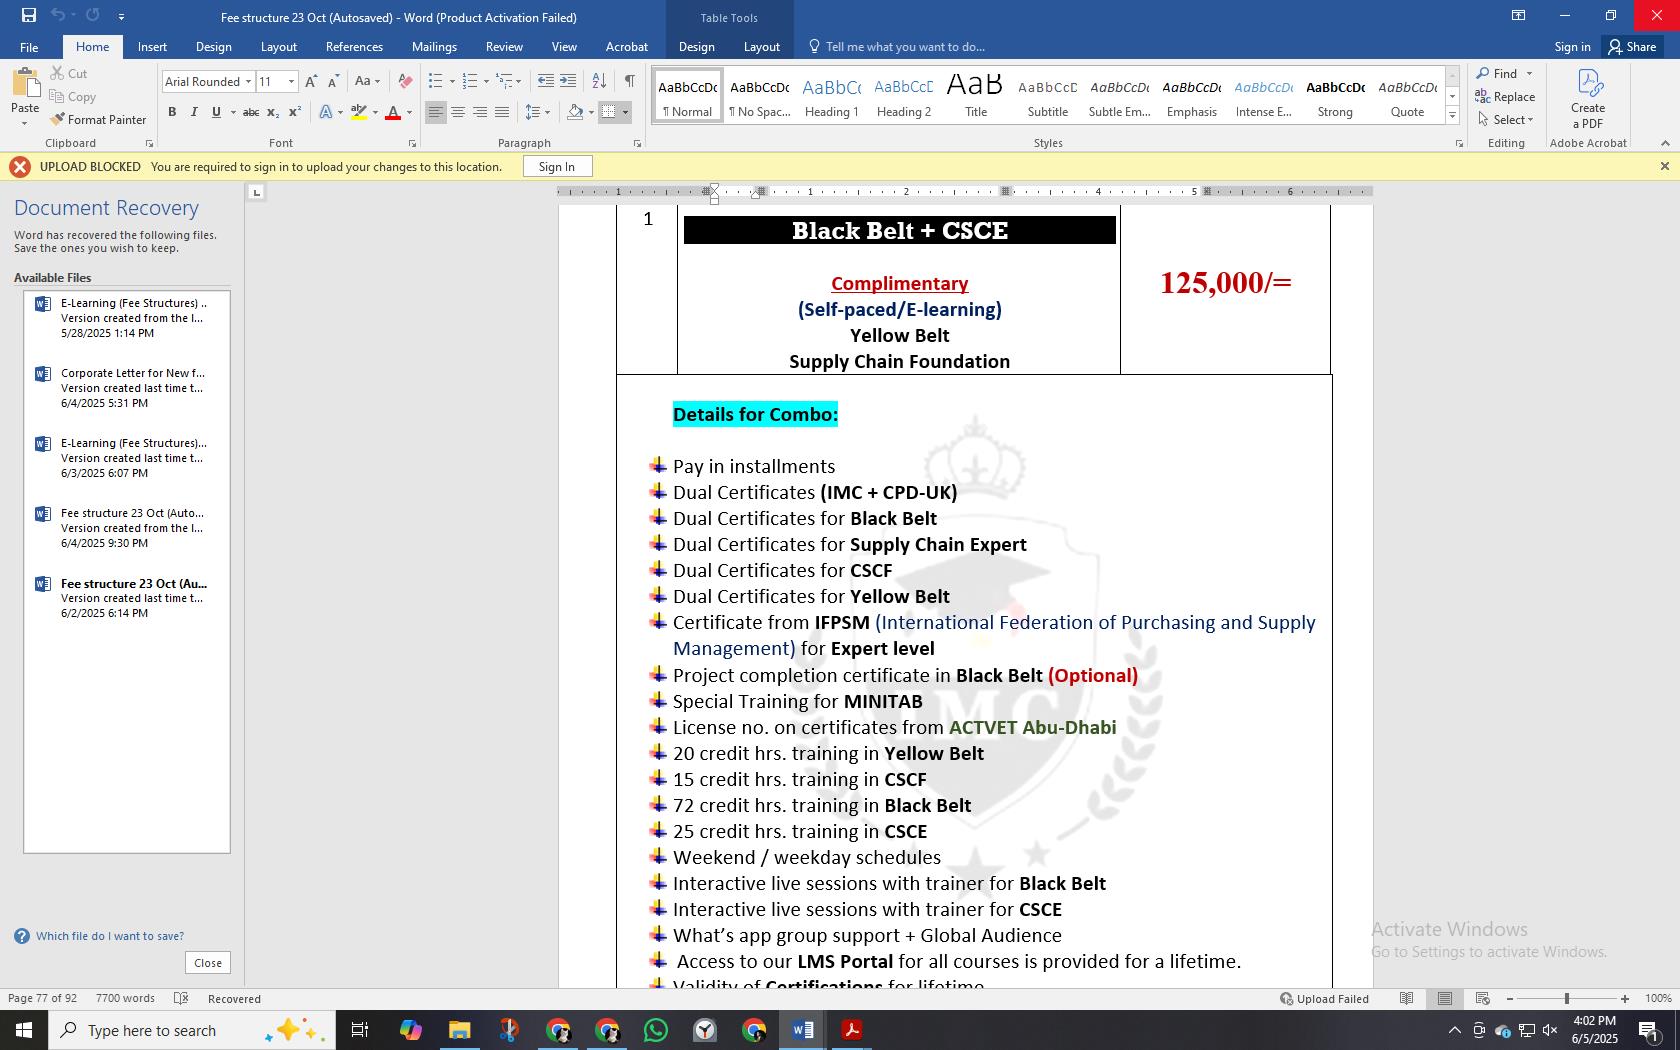The height and width of the screenshot is (1050, 1680).
Task: Click the Save icon in quick access toolbar
Action: click(x=28, y=15)
